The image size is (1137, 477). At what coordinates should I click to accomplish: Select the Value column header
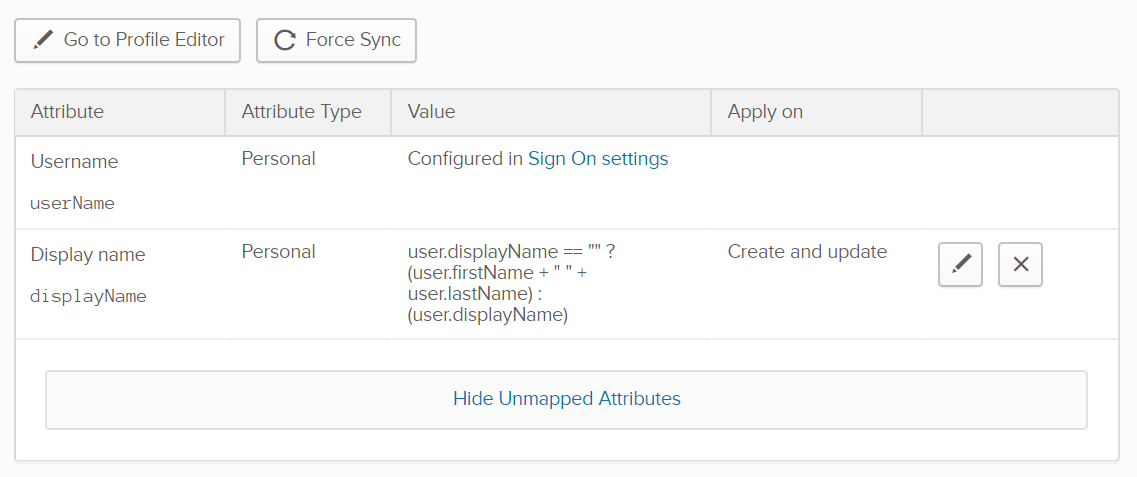(x=431, y=112)
